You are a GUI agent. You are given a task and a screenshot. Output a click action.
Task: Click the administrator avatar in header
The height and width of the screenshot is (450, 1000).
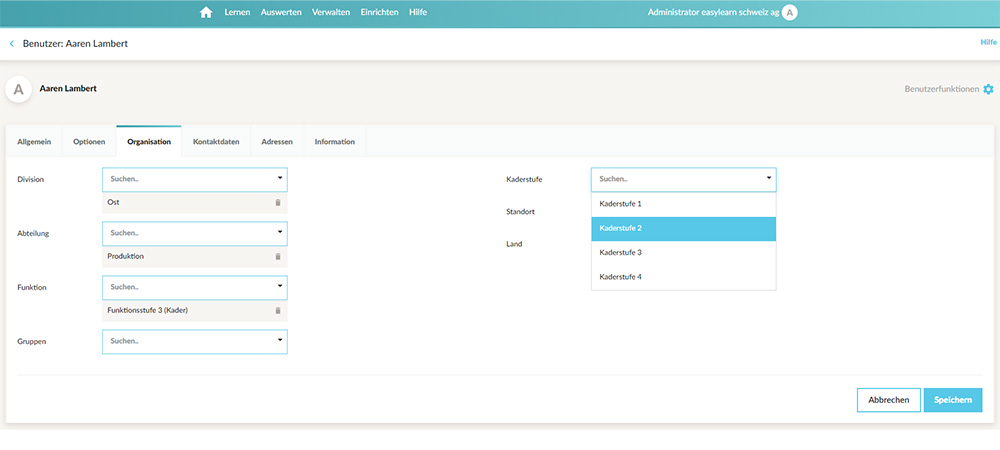point(789,12)
